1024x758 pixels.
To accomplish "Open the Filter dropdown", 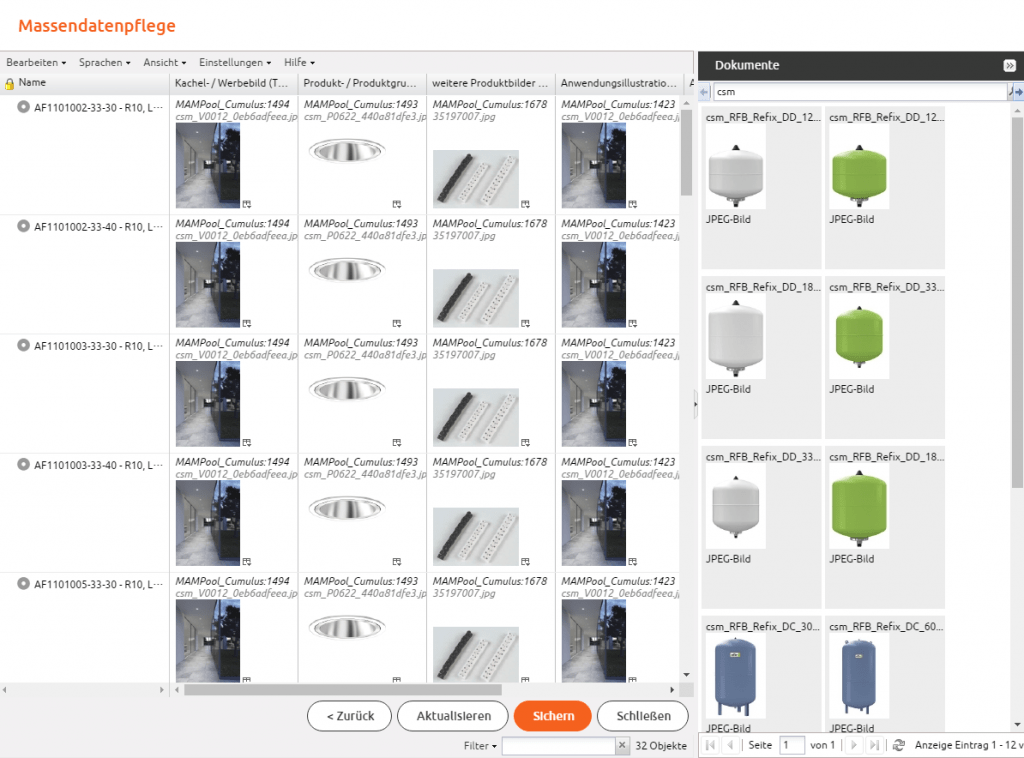I will coord(480,746).
